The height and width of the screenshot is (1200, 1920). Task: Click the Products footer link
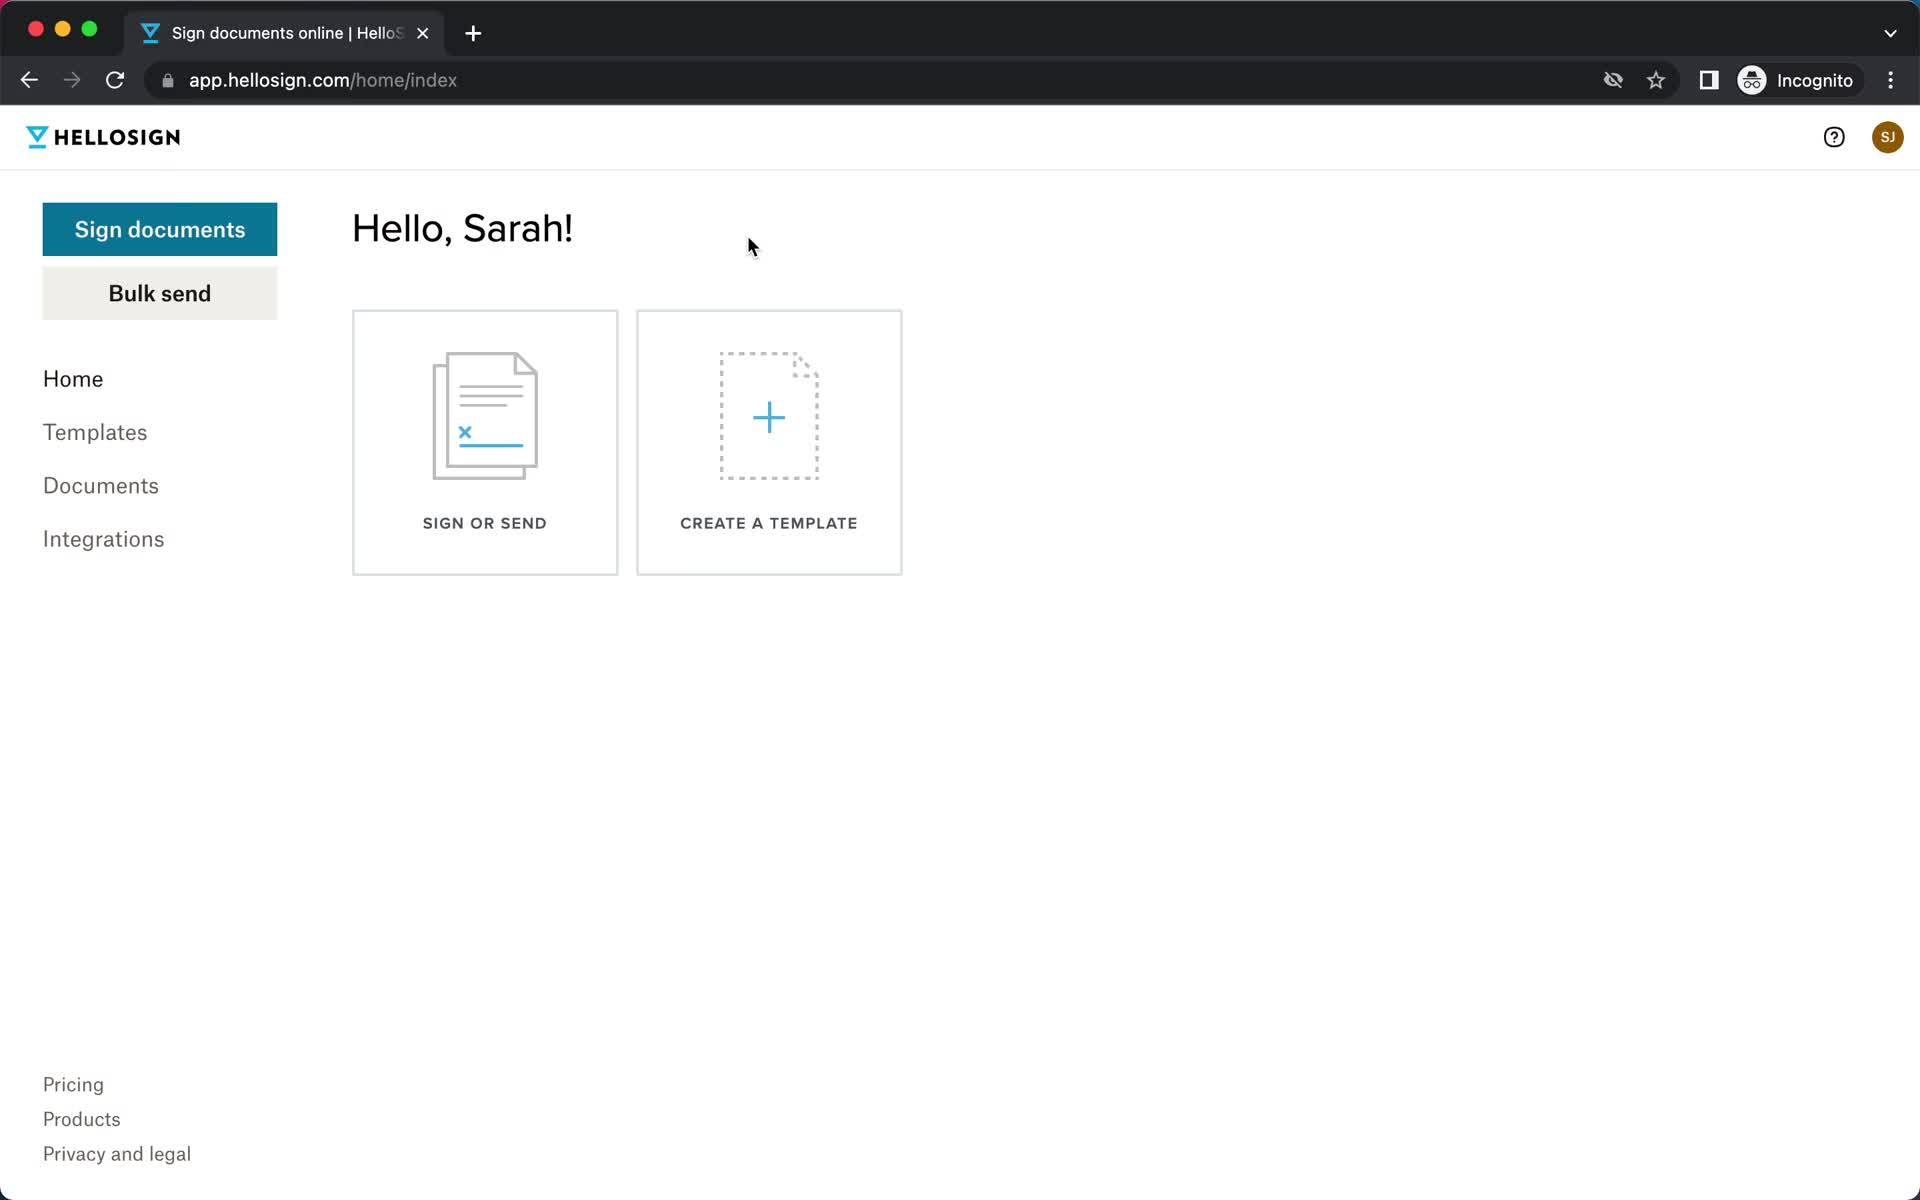82,1118
